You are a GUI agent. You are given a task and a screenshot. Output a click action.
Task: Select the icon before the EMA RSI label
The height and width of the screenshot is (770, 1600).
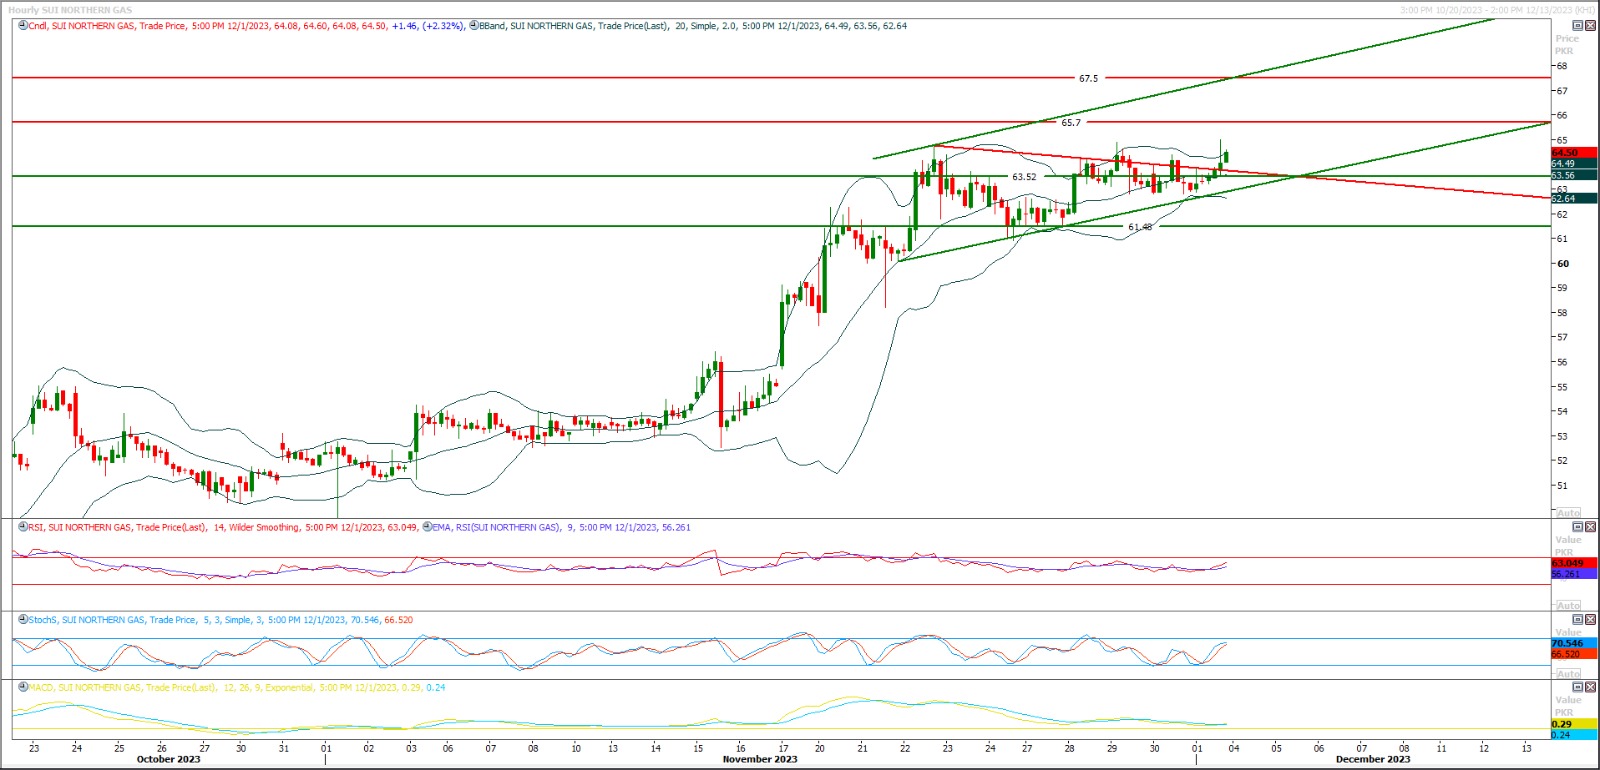click(427, 527)
